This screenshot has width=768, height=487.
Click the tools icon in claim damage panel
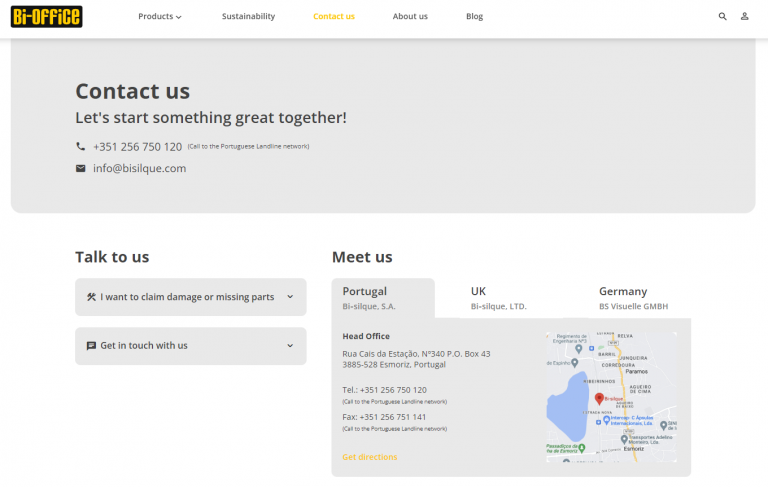91,297
